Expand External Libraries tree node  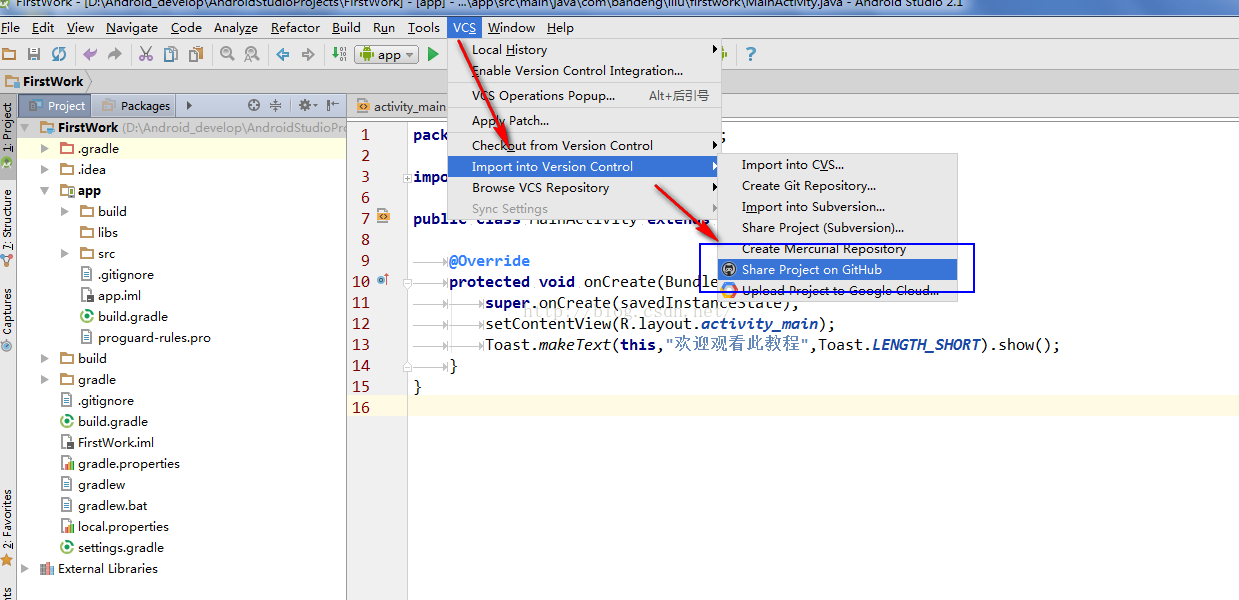(25, 568)
